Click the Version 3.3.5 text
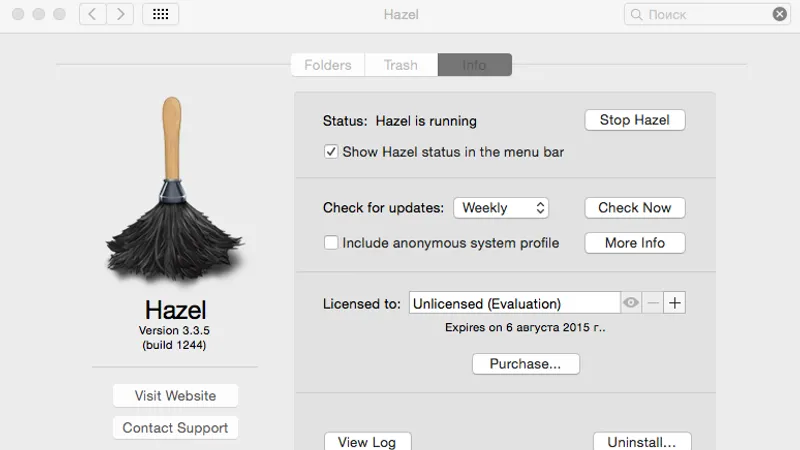 coord(174,330)
